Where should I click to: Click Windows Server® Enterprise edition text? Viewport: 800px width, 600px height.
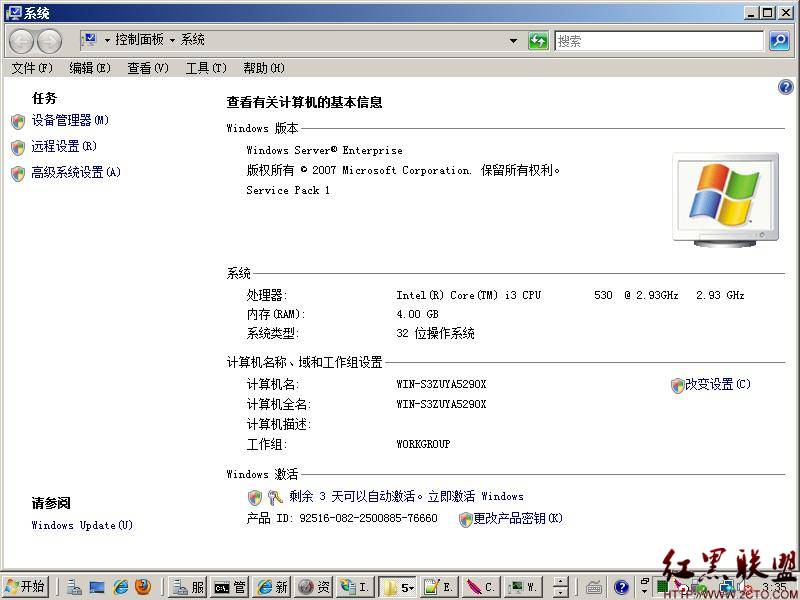pos(324,151)
